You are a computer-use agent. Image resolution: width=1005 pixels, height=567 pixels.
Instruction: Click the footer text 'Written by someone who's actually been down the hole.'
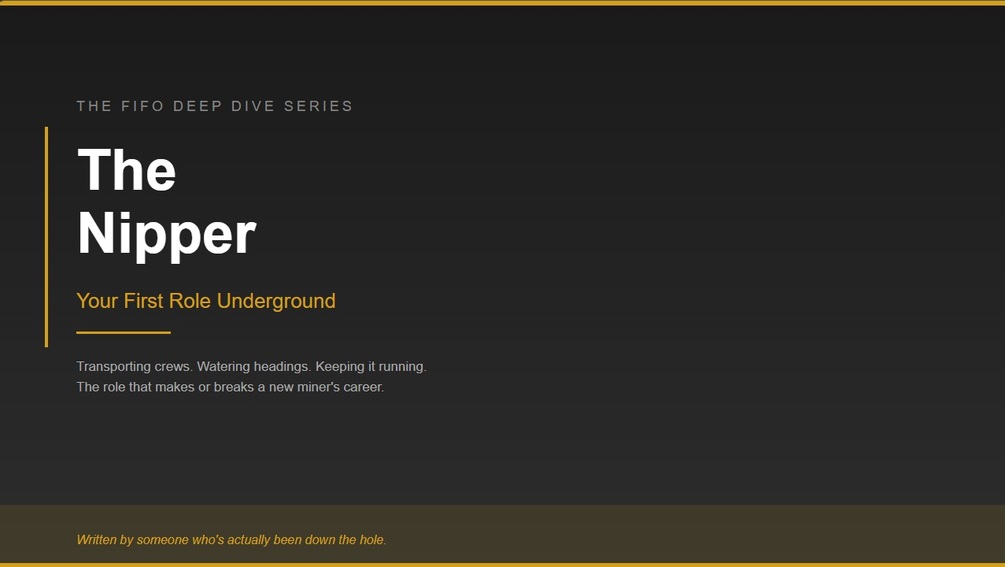231,539
